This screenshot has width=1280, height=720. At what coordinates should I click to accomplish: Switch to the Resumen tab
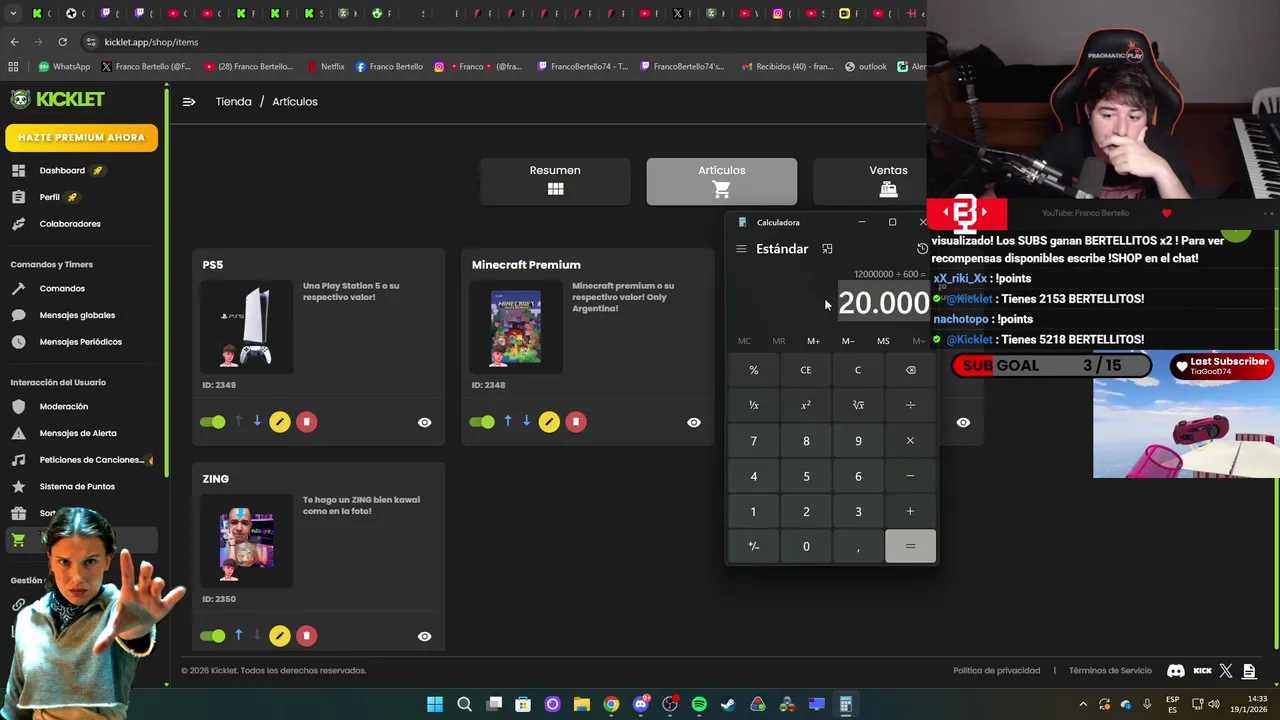(555, 181)
